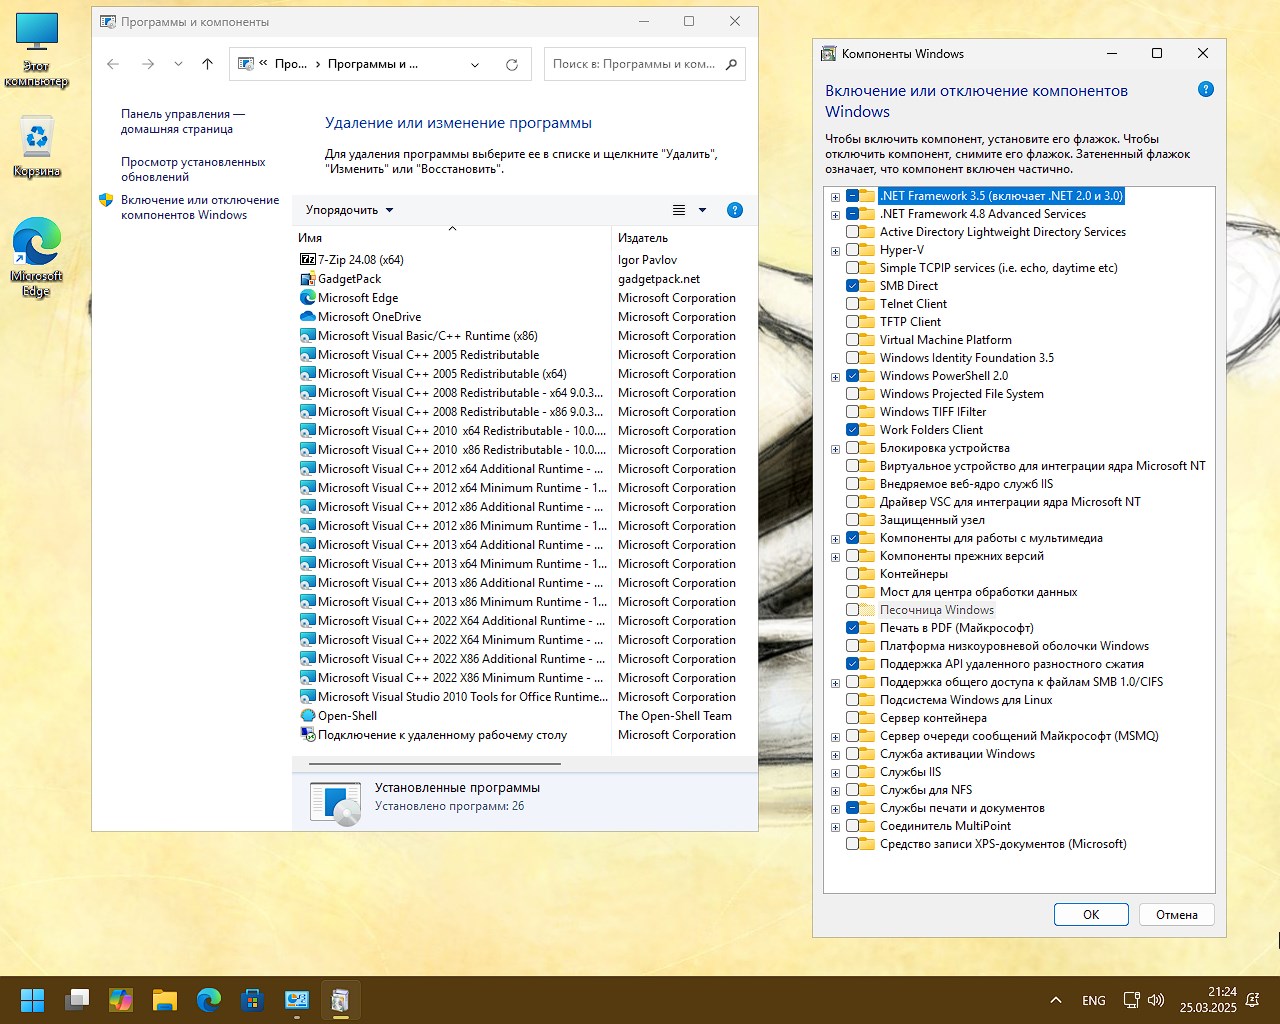Open Task View on the taskbar
Viewport: 1280px width, 1024px height.
click(x=77, y=1000)
